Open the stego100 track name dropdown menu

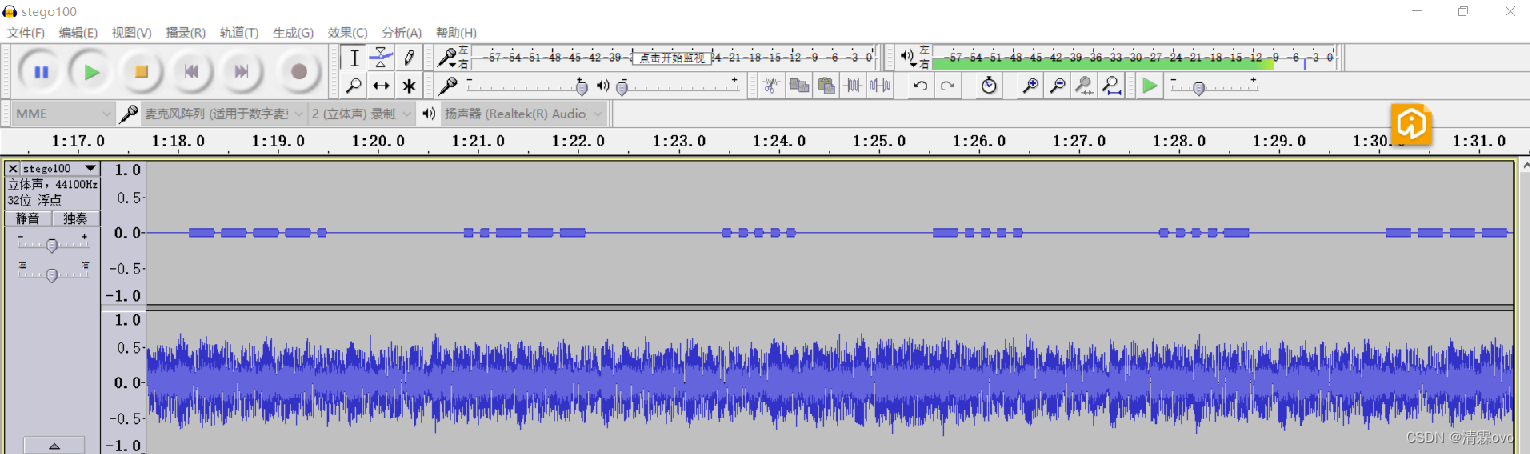pyautogui.click(x=60, y=169)
